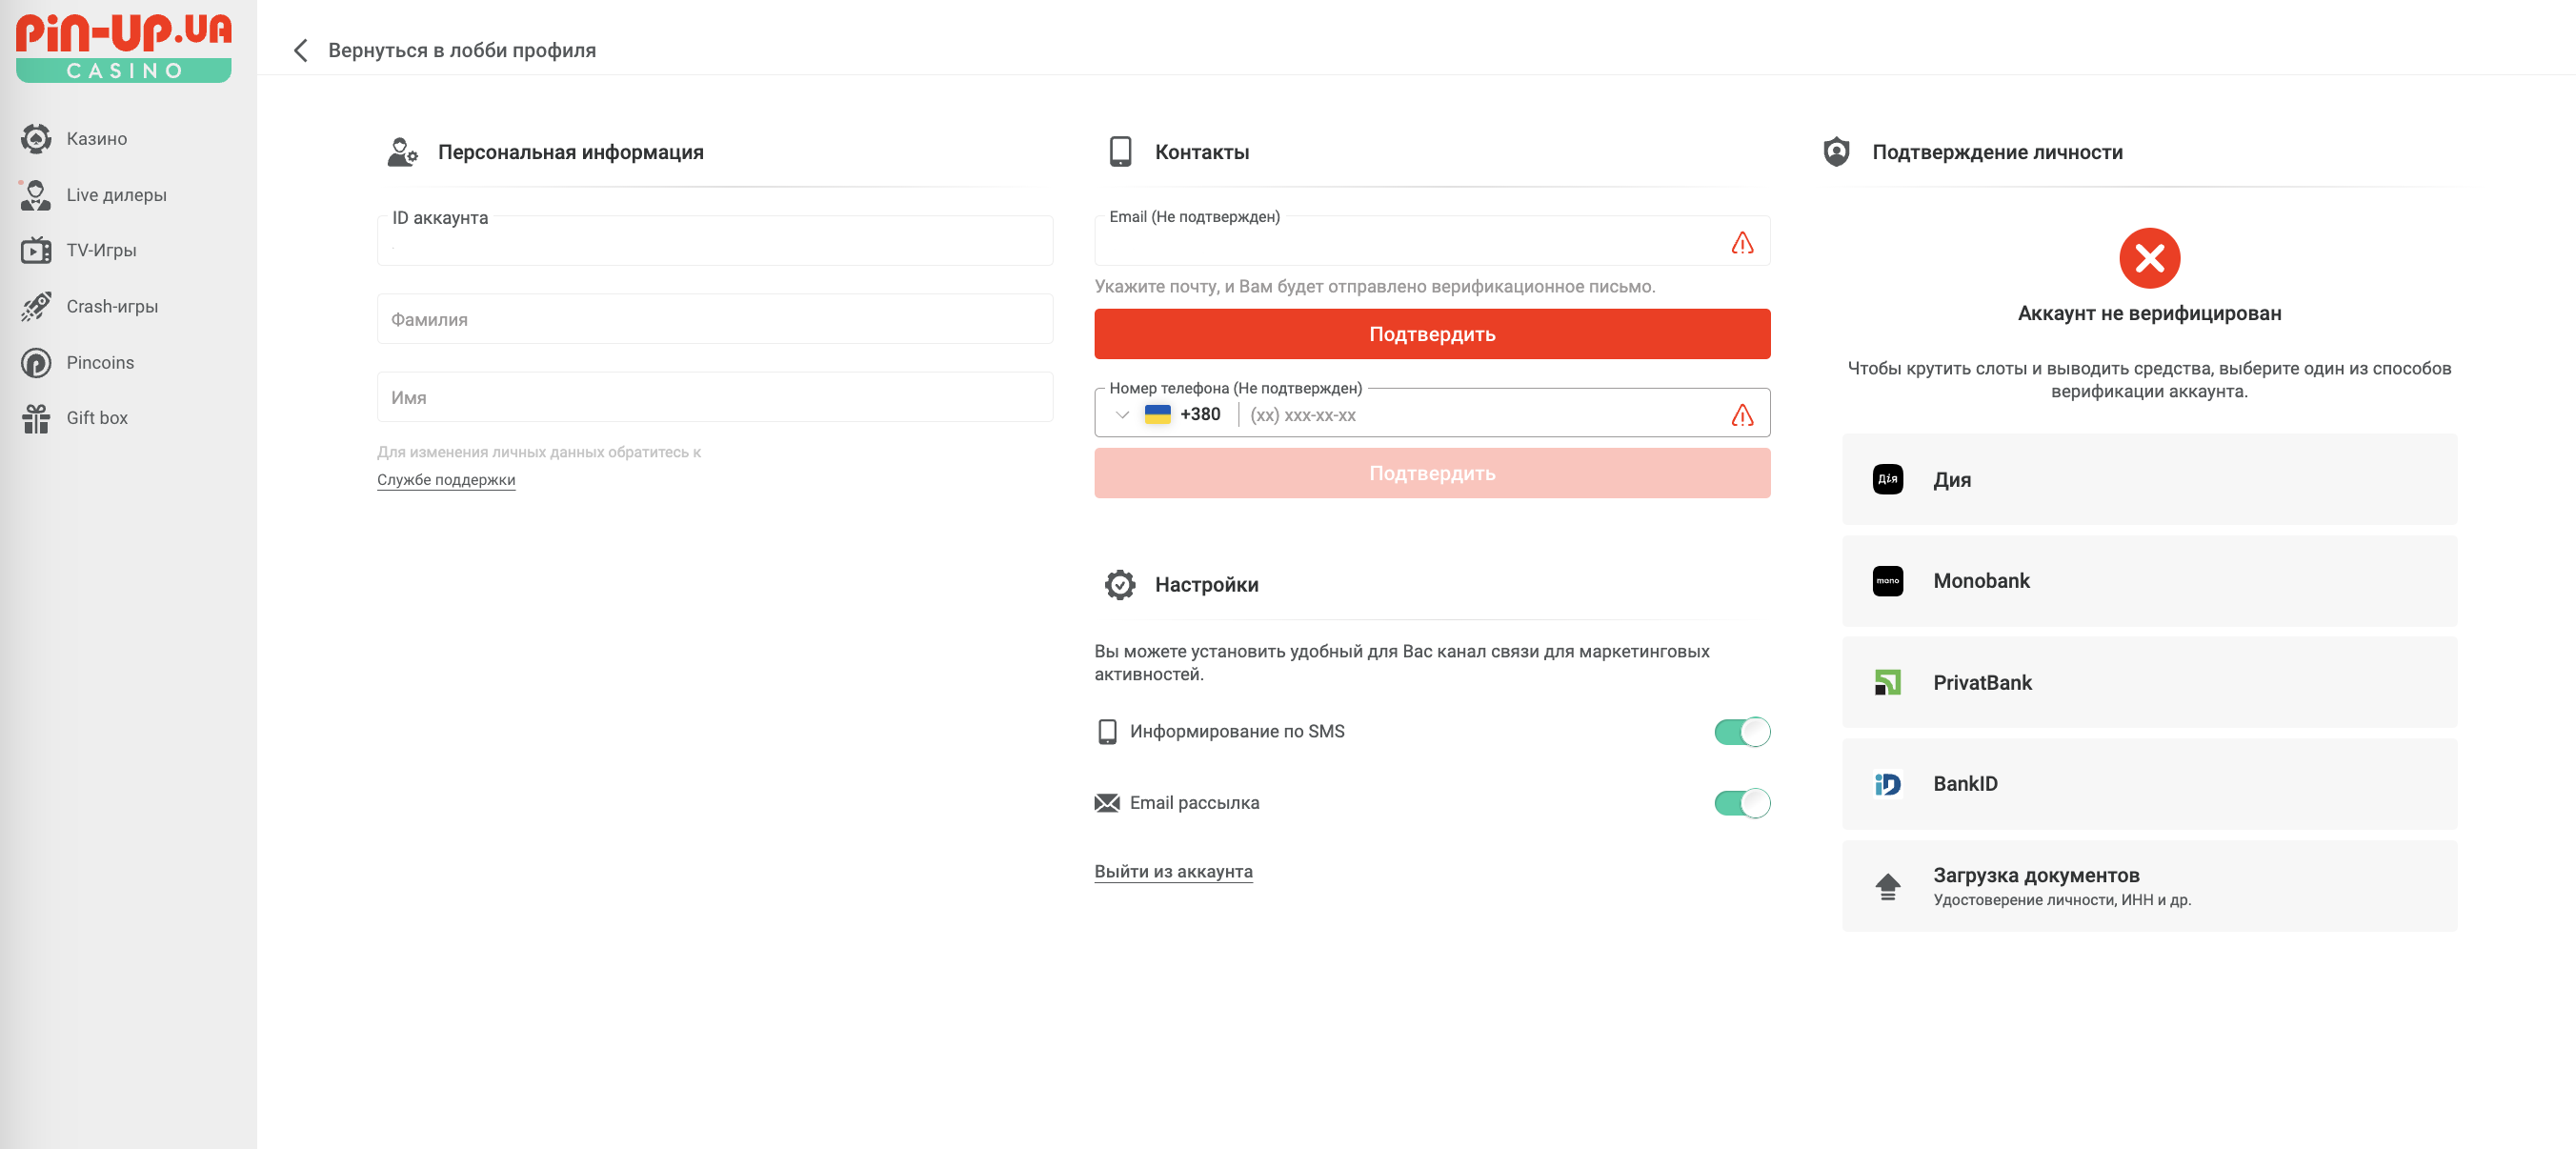Select the BankID verification option

point(2145,782)
